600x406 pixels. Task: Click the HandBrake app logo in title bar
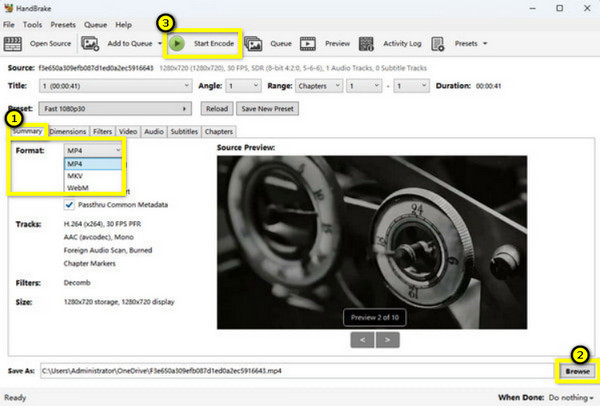[x=9, y=8]
